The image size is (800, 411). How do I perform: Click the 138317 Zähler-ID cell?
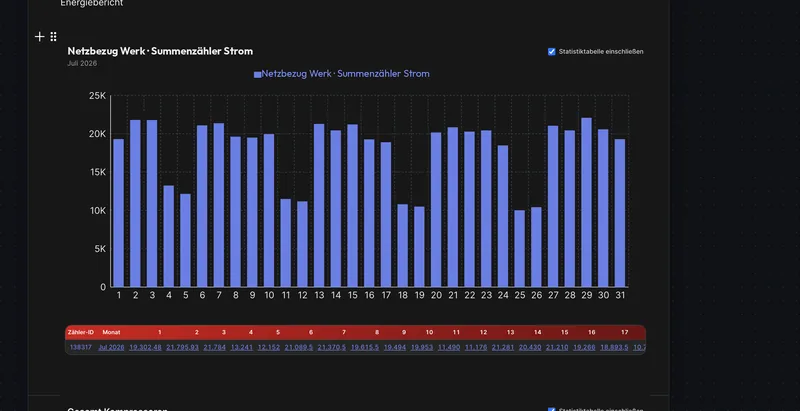[x=81, y=347]
